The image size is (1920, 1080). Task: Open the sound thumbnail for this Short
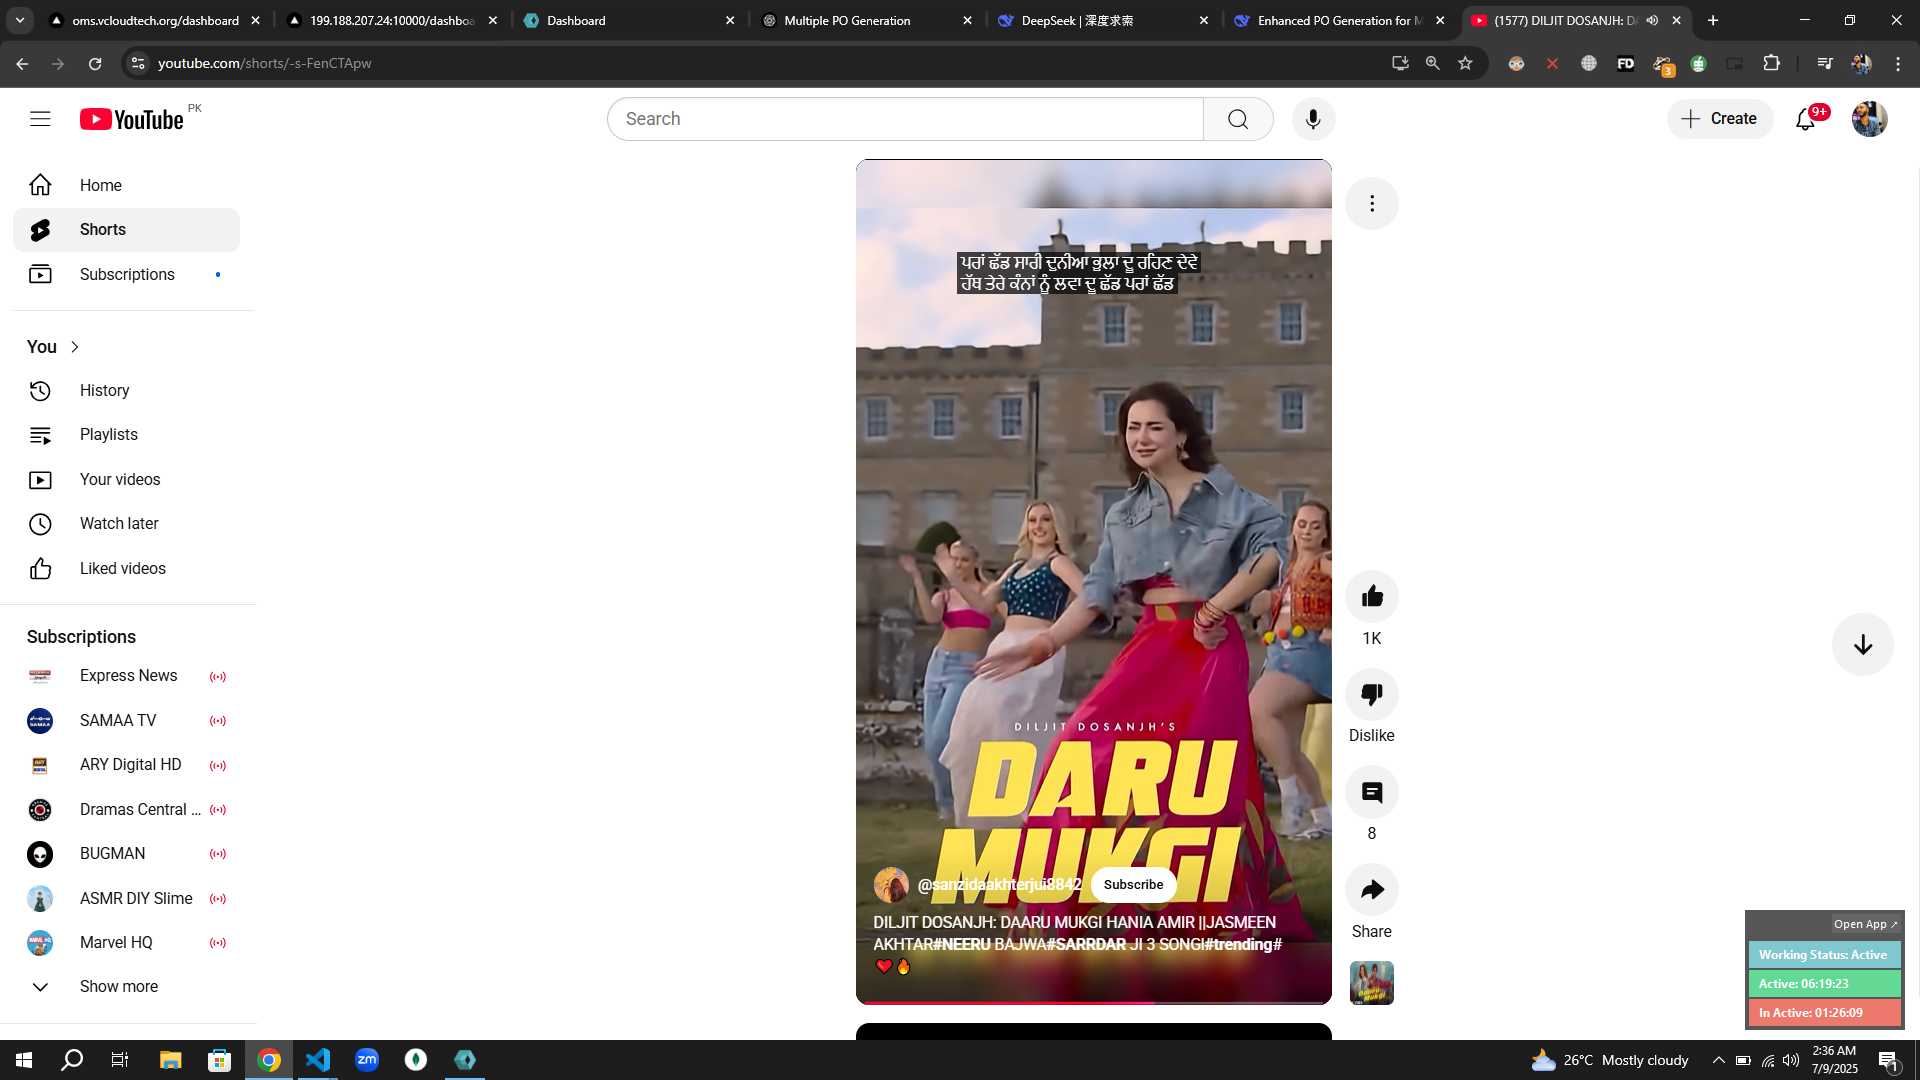tap(1372, 983)
